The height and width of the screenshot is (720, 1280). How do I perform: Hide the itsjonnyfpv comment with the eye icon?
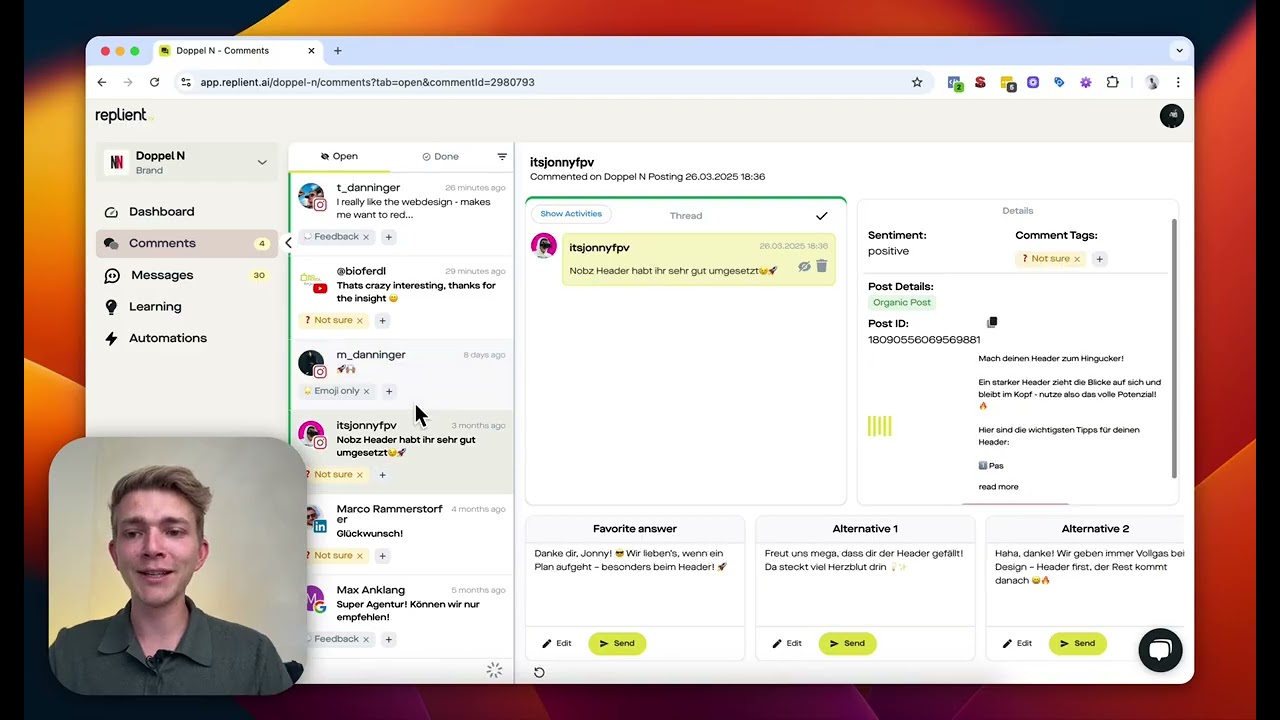click(804, 267)
